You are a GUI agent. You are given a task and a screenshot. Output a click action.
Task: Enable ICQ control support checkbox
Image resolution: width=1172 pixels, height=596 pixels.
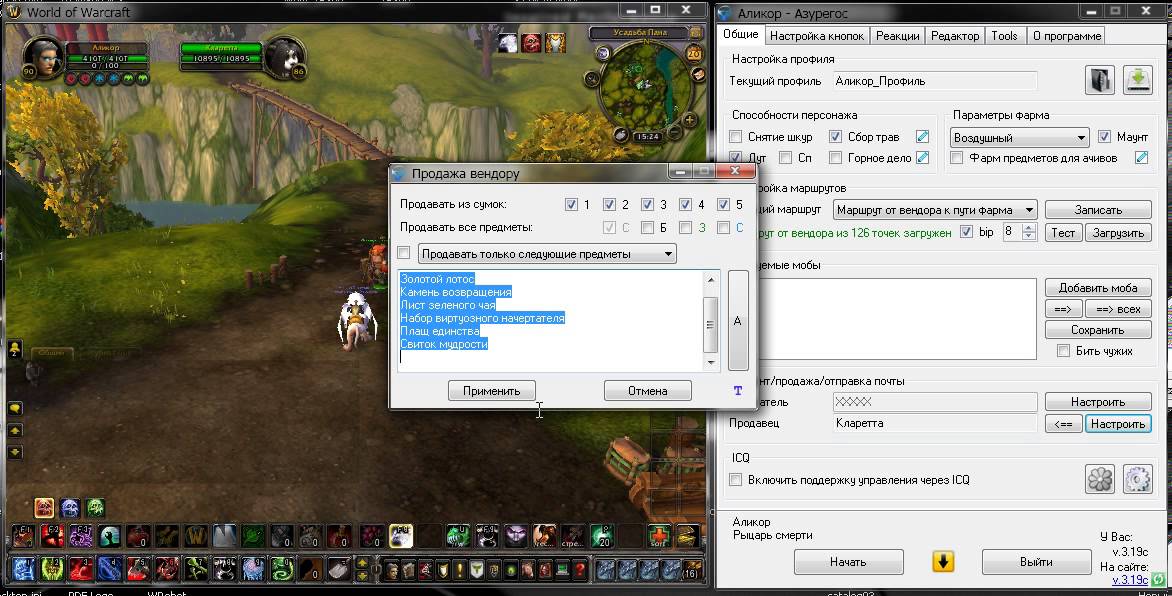[735, 479]
